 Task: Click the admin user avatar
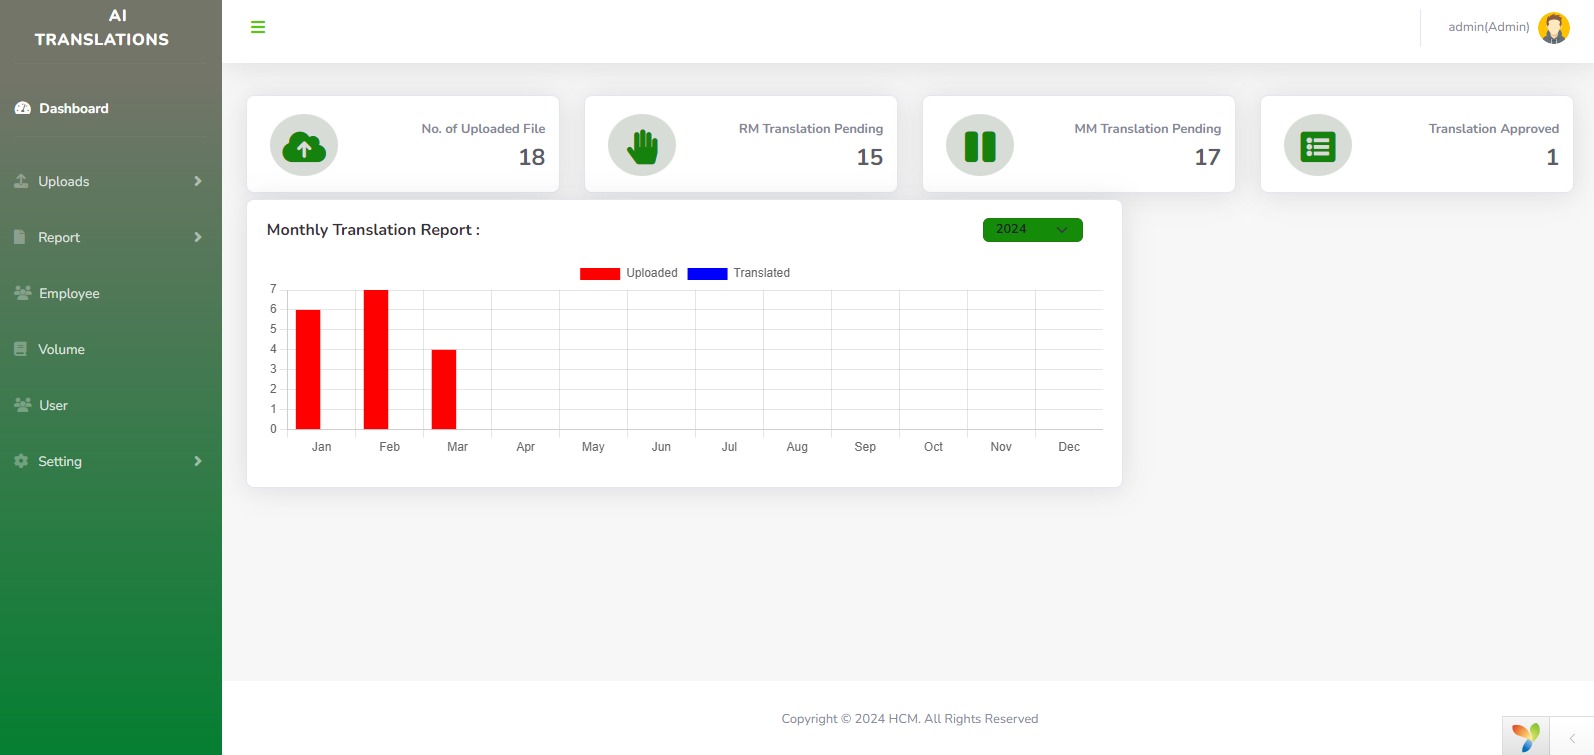(1553, 28)
